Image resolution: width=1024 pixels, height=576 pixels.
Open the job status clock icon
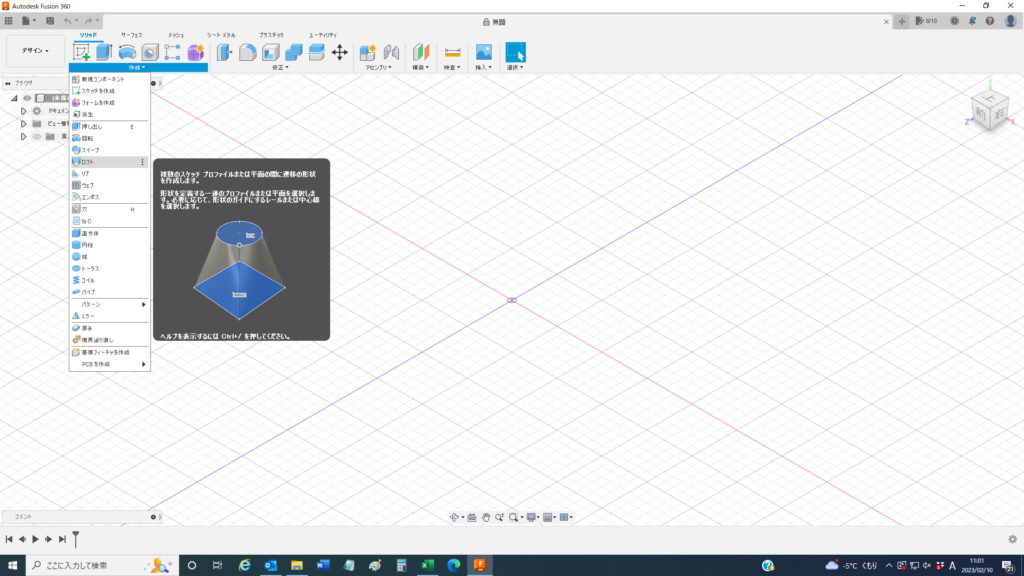954,21
